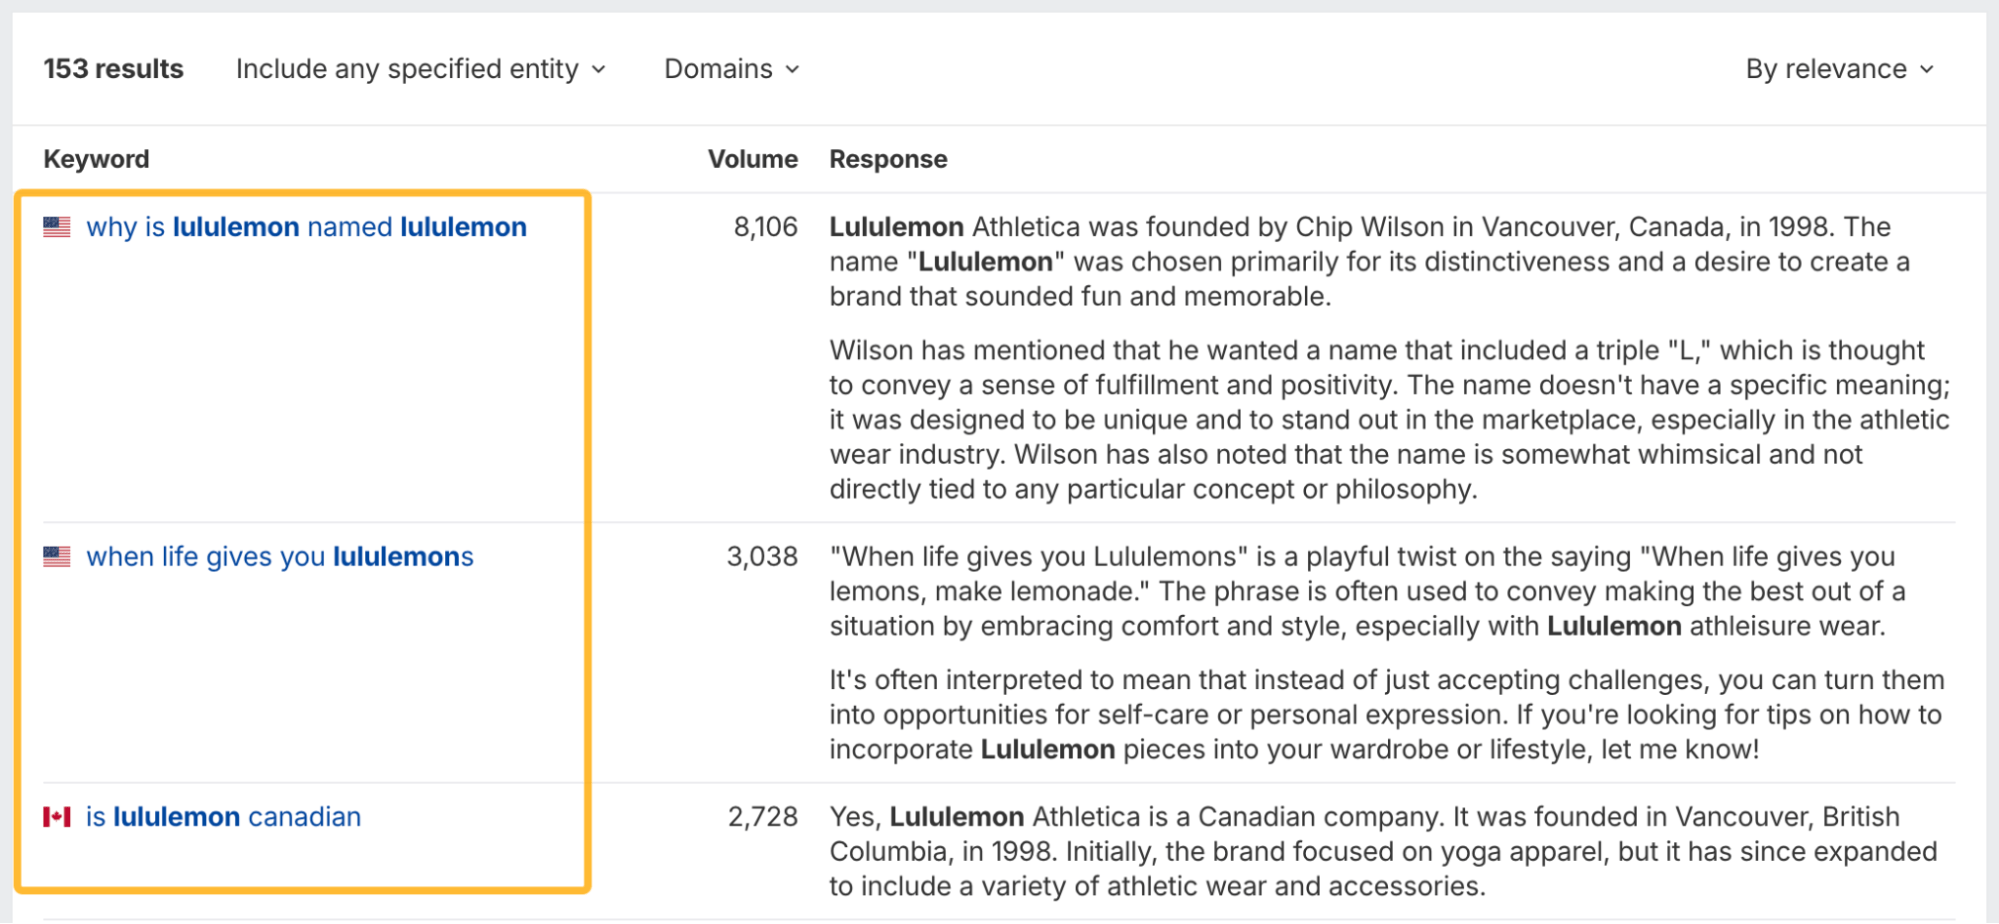1999x924 pixels.
Task: Click the 2,728 volume value
Action: [x=762, y=817]
